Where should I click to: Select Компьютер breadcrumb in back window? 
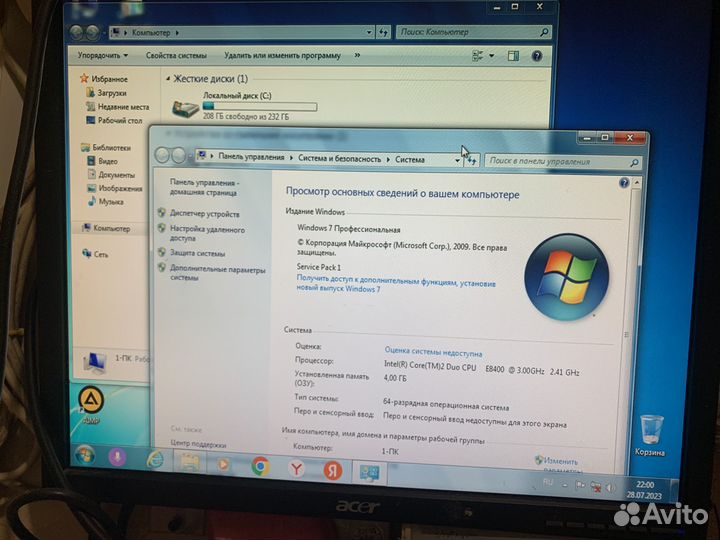coord(151,33)
